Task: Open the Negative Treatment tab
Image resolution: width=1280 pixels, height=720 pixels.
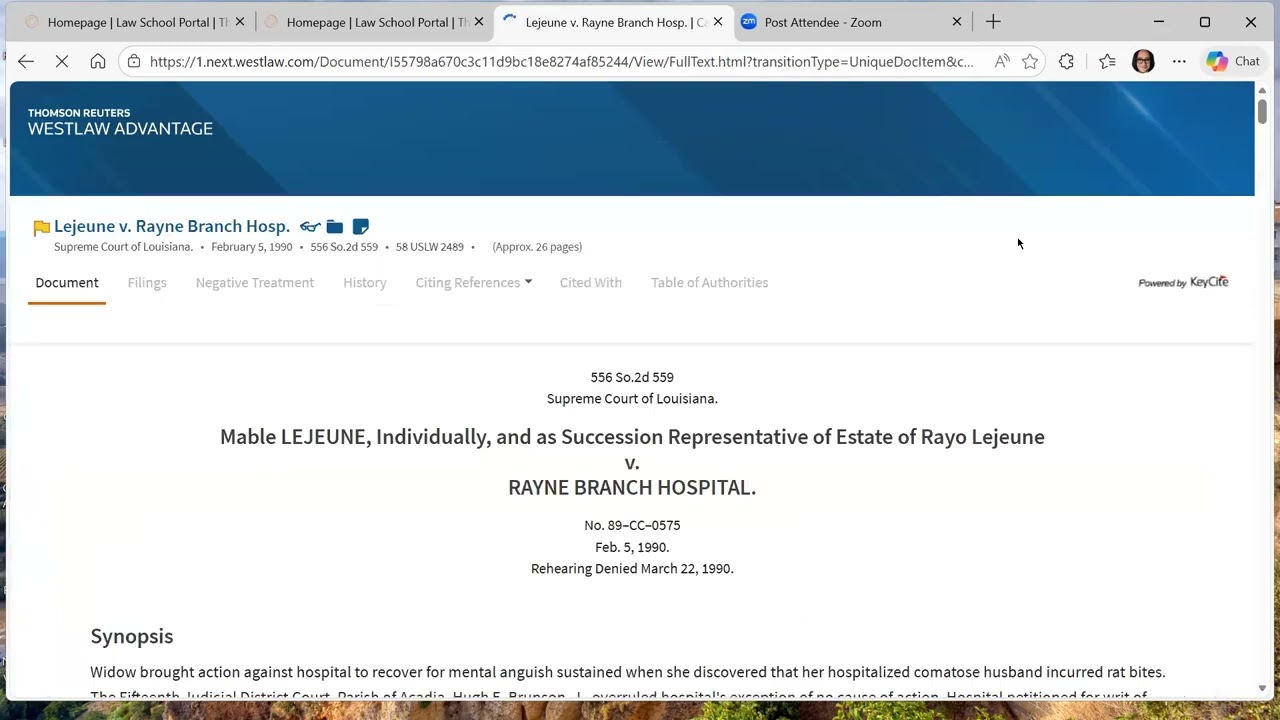Action: (x=255, y=283)
